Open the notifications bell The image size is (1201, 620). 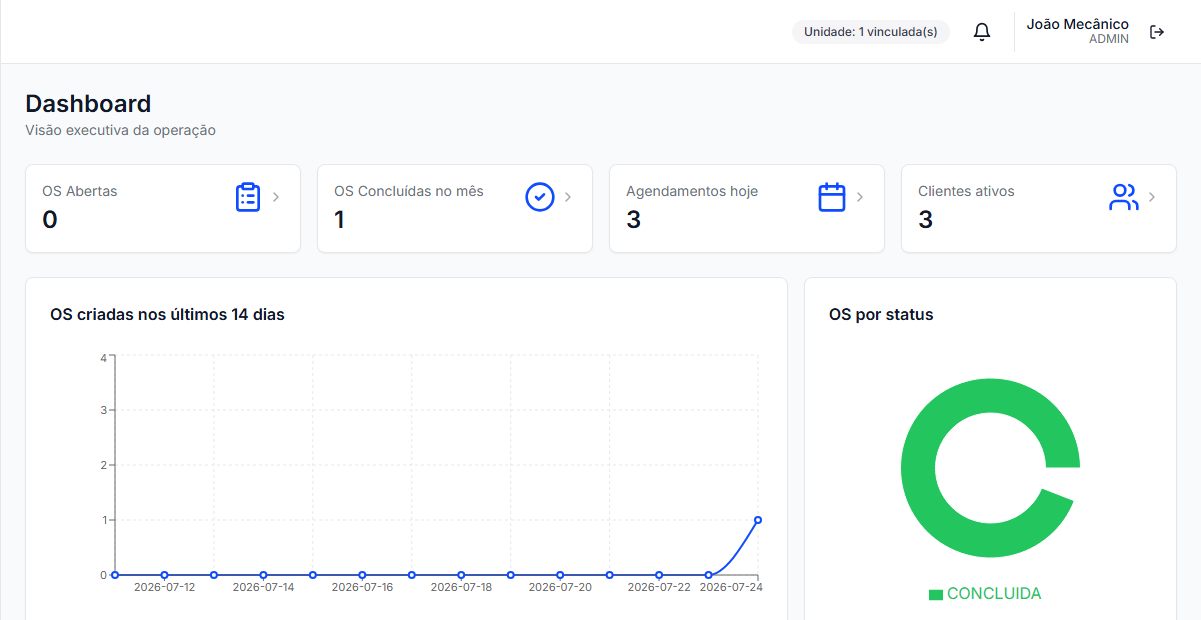982,32
